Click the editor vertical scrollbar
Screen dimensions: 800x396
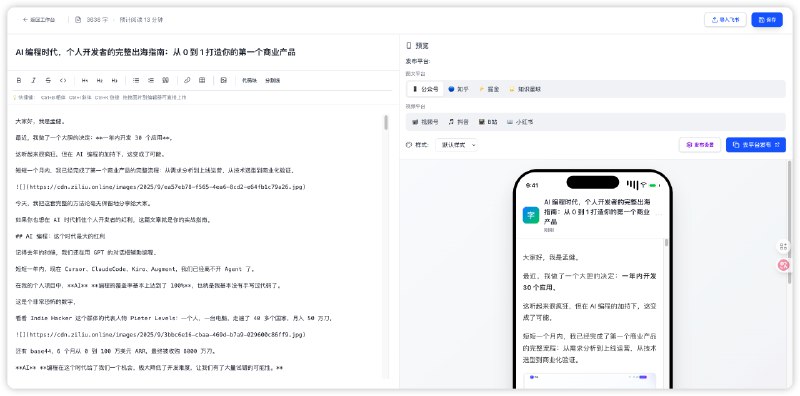386,122
